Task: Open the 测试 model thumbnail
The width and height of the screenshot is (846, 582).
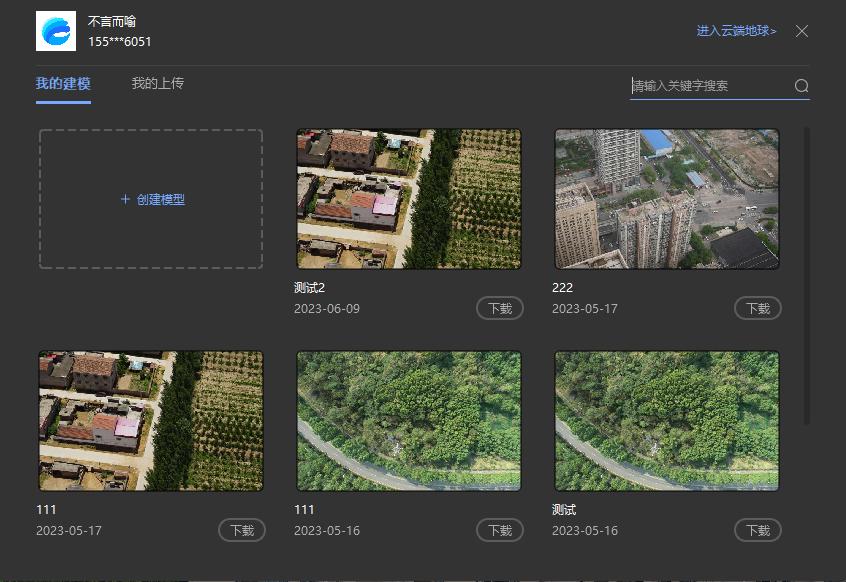Action: pyautogui.click(x=667, y=421)
